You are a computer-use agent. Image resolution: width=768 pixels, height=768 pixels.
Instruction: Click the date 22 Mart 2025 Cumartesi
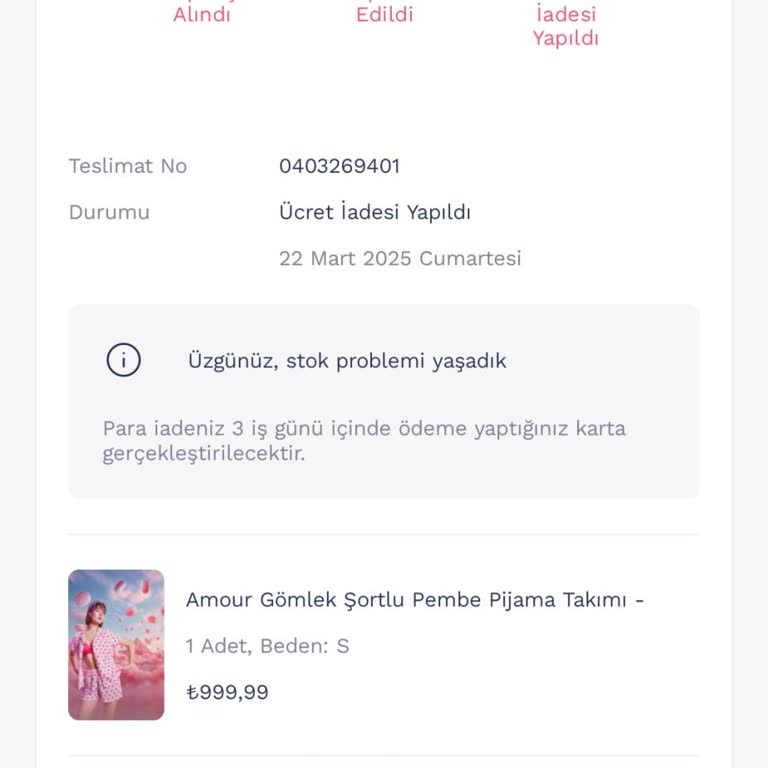pyautogui.click(x=400, y=258)
